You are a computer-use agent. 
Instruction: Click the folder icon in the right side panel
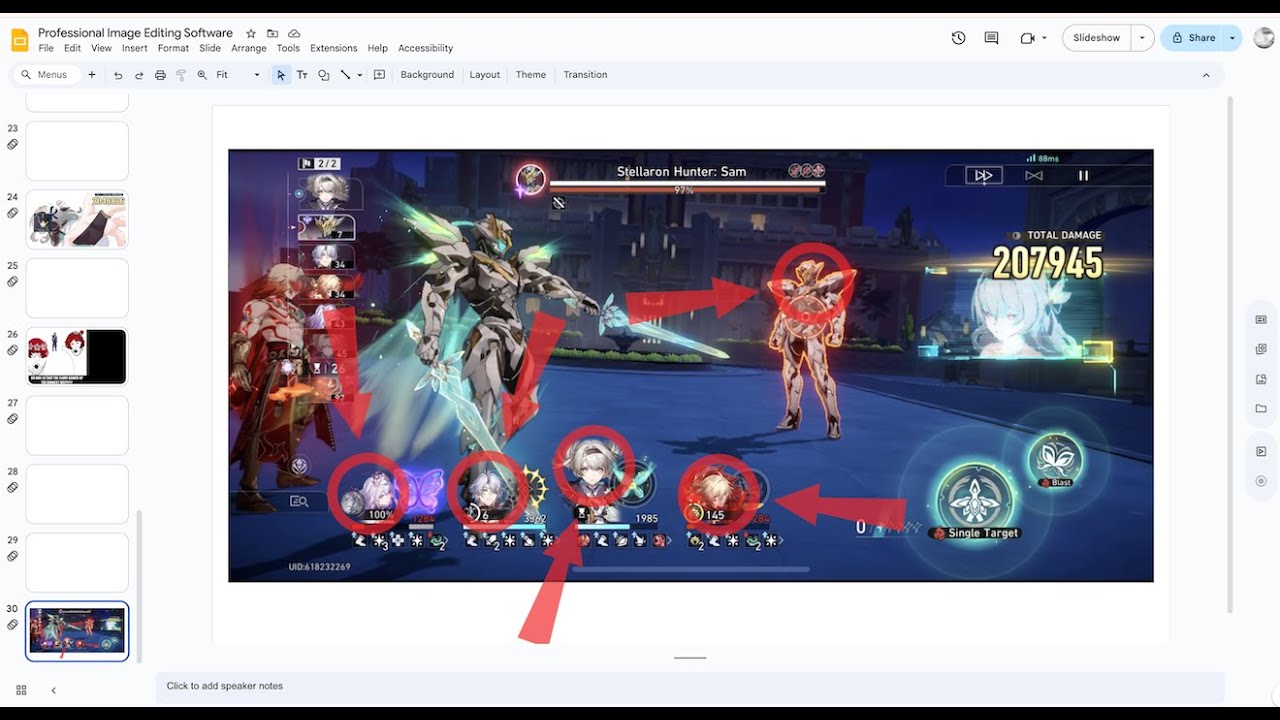point(1261,408)
